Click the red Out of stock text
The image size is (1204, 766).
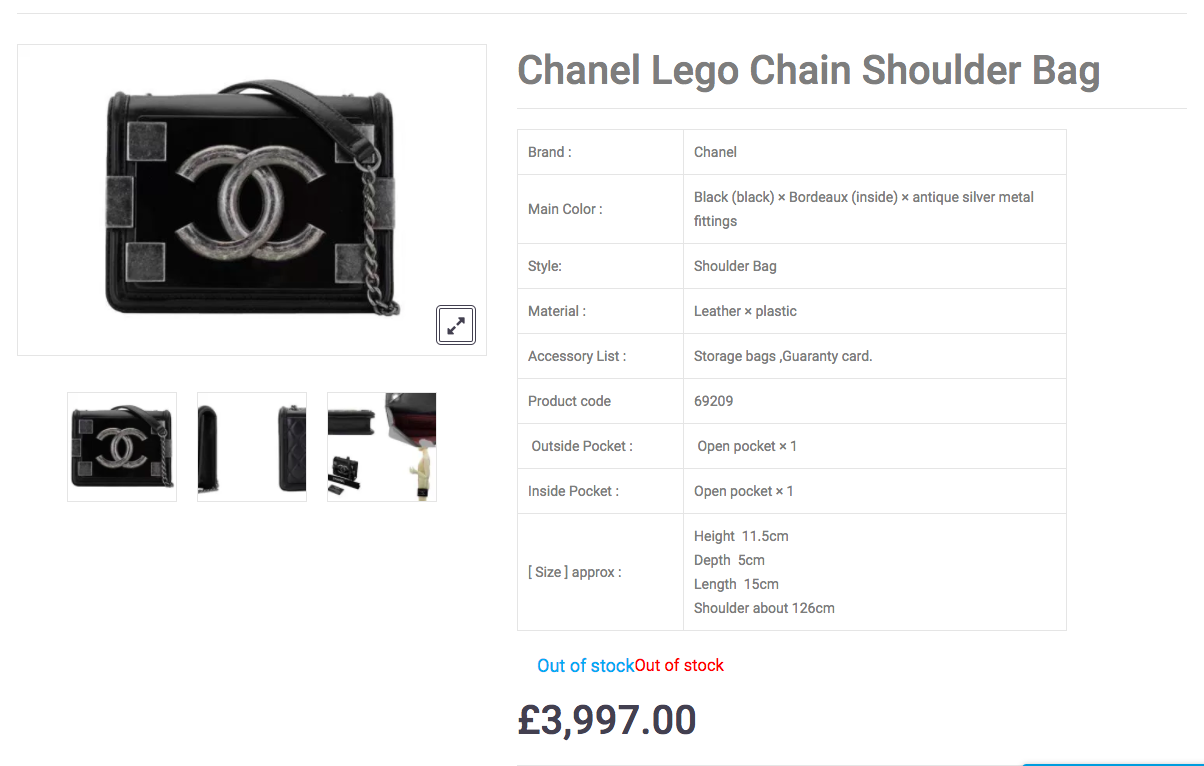[679, 666]
